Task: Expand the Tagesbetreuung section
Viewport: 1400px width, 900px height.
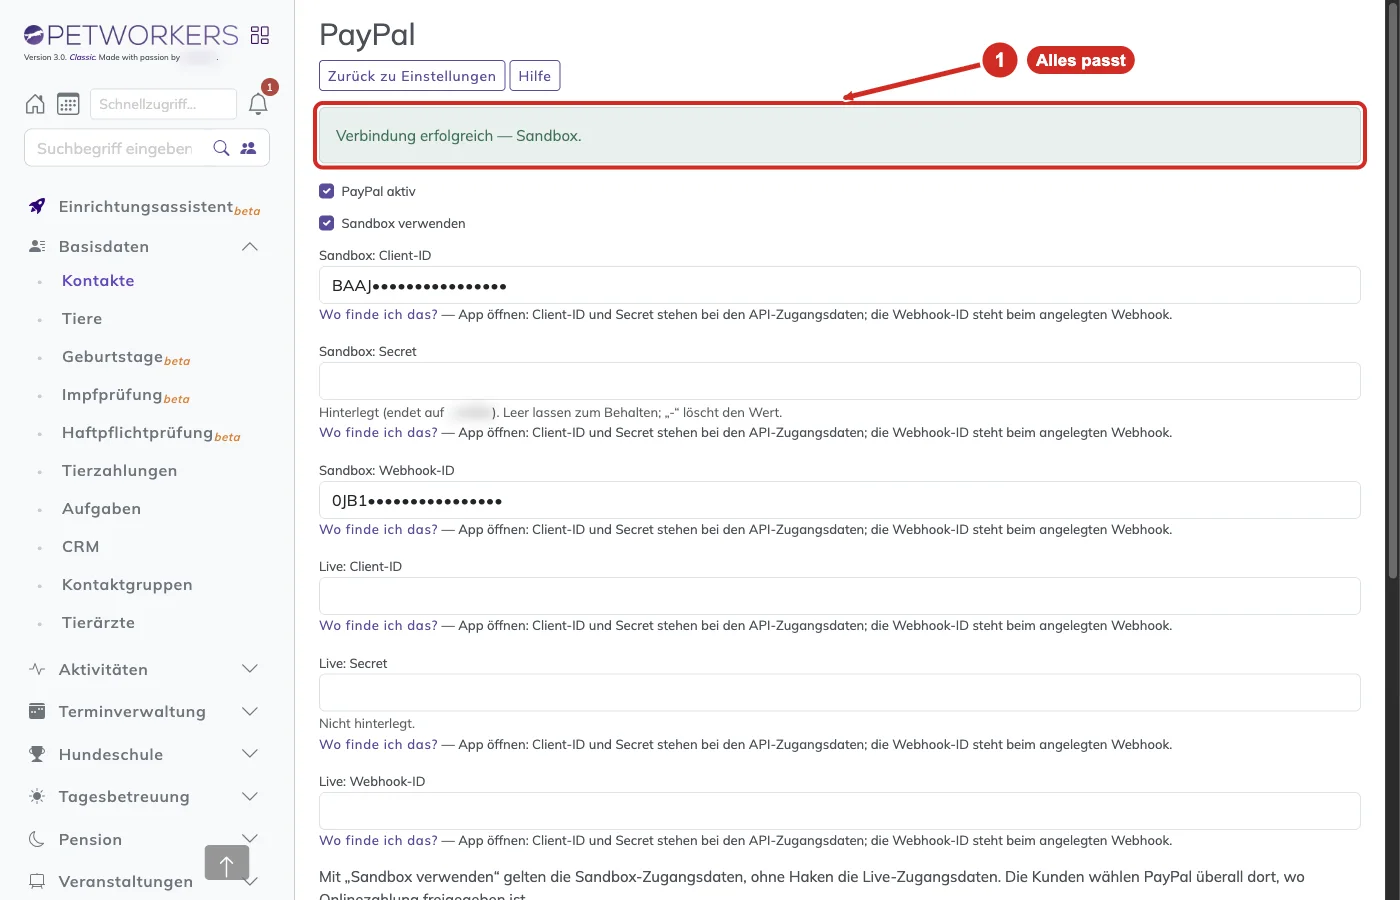Action: (x=250, y=796)
